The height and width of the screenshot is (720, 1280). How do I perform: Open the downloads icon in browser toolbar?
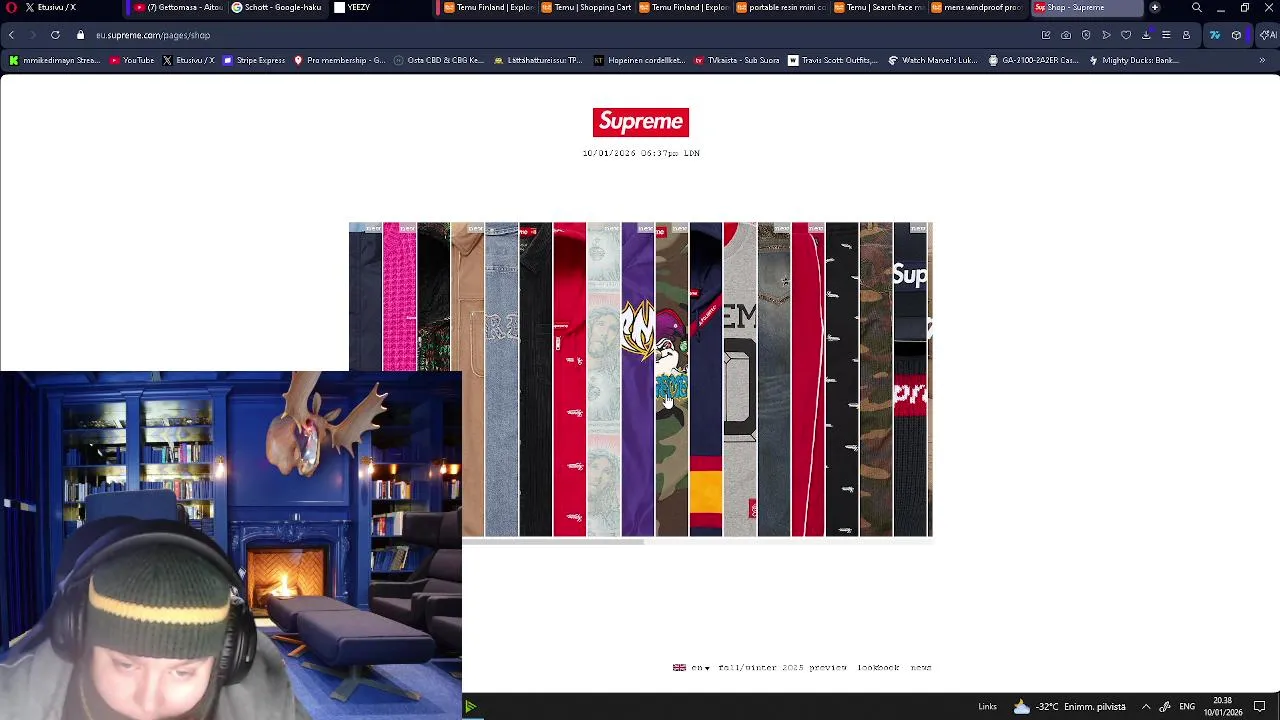point(1146,35)
